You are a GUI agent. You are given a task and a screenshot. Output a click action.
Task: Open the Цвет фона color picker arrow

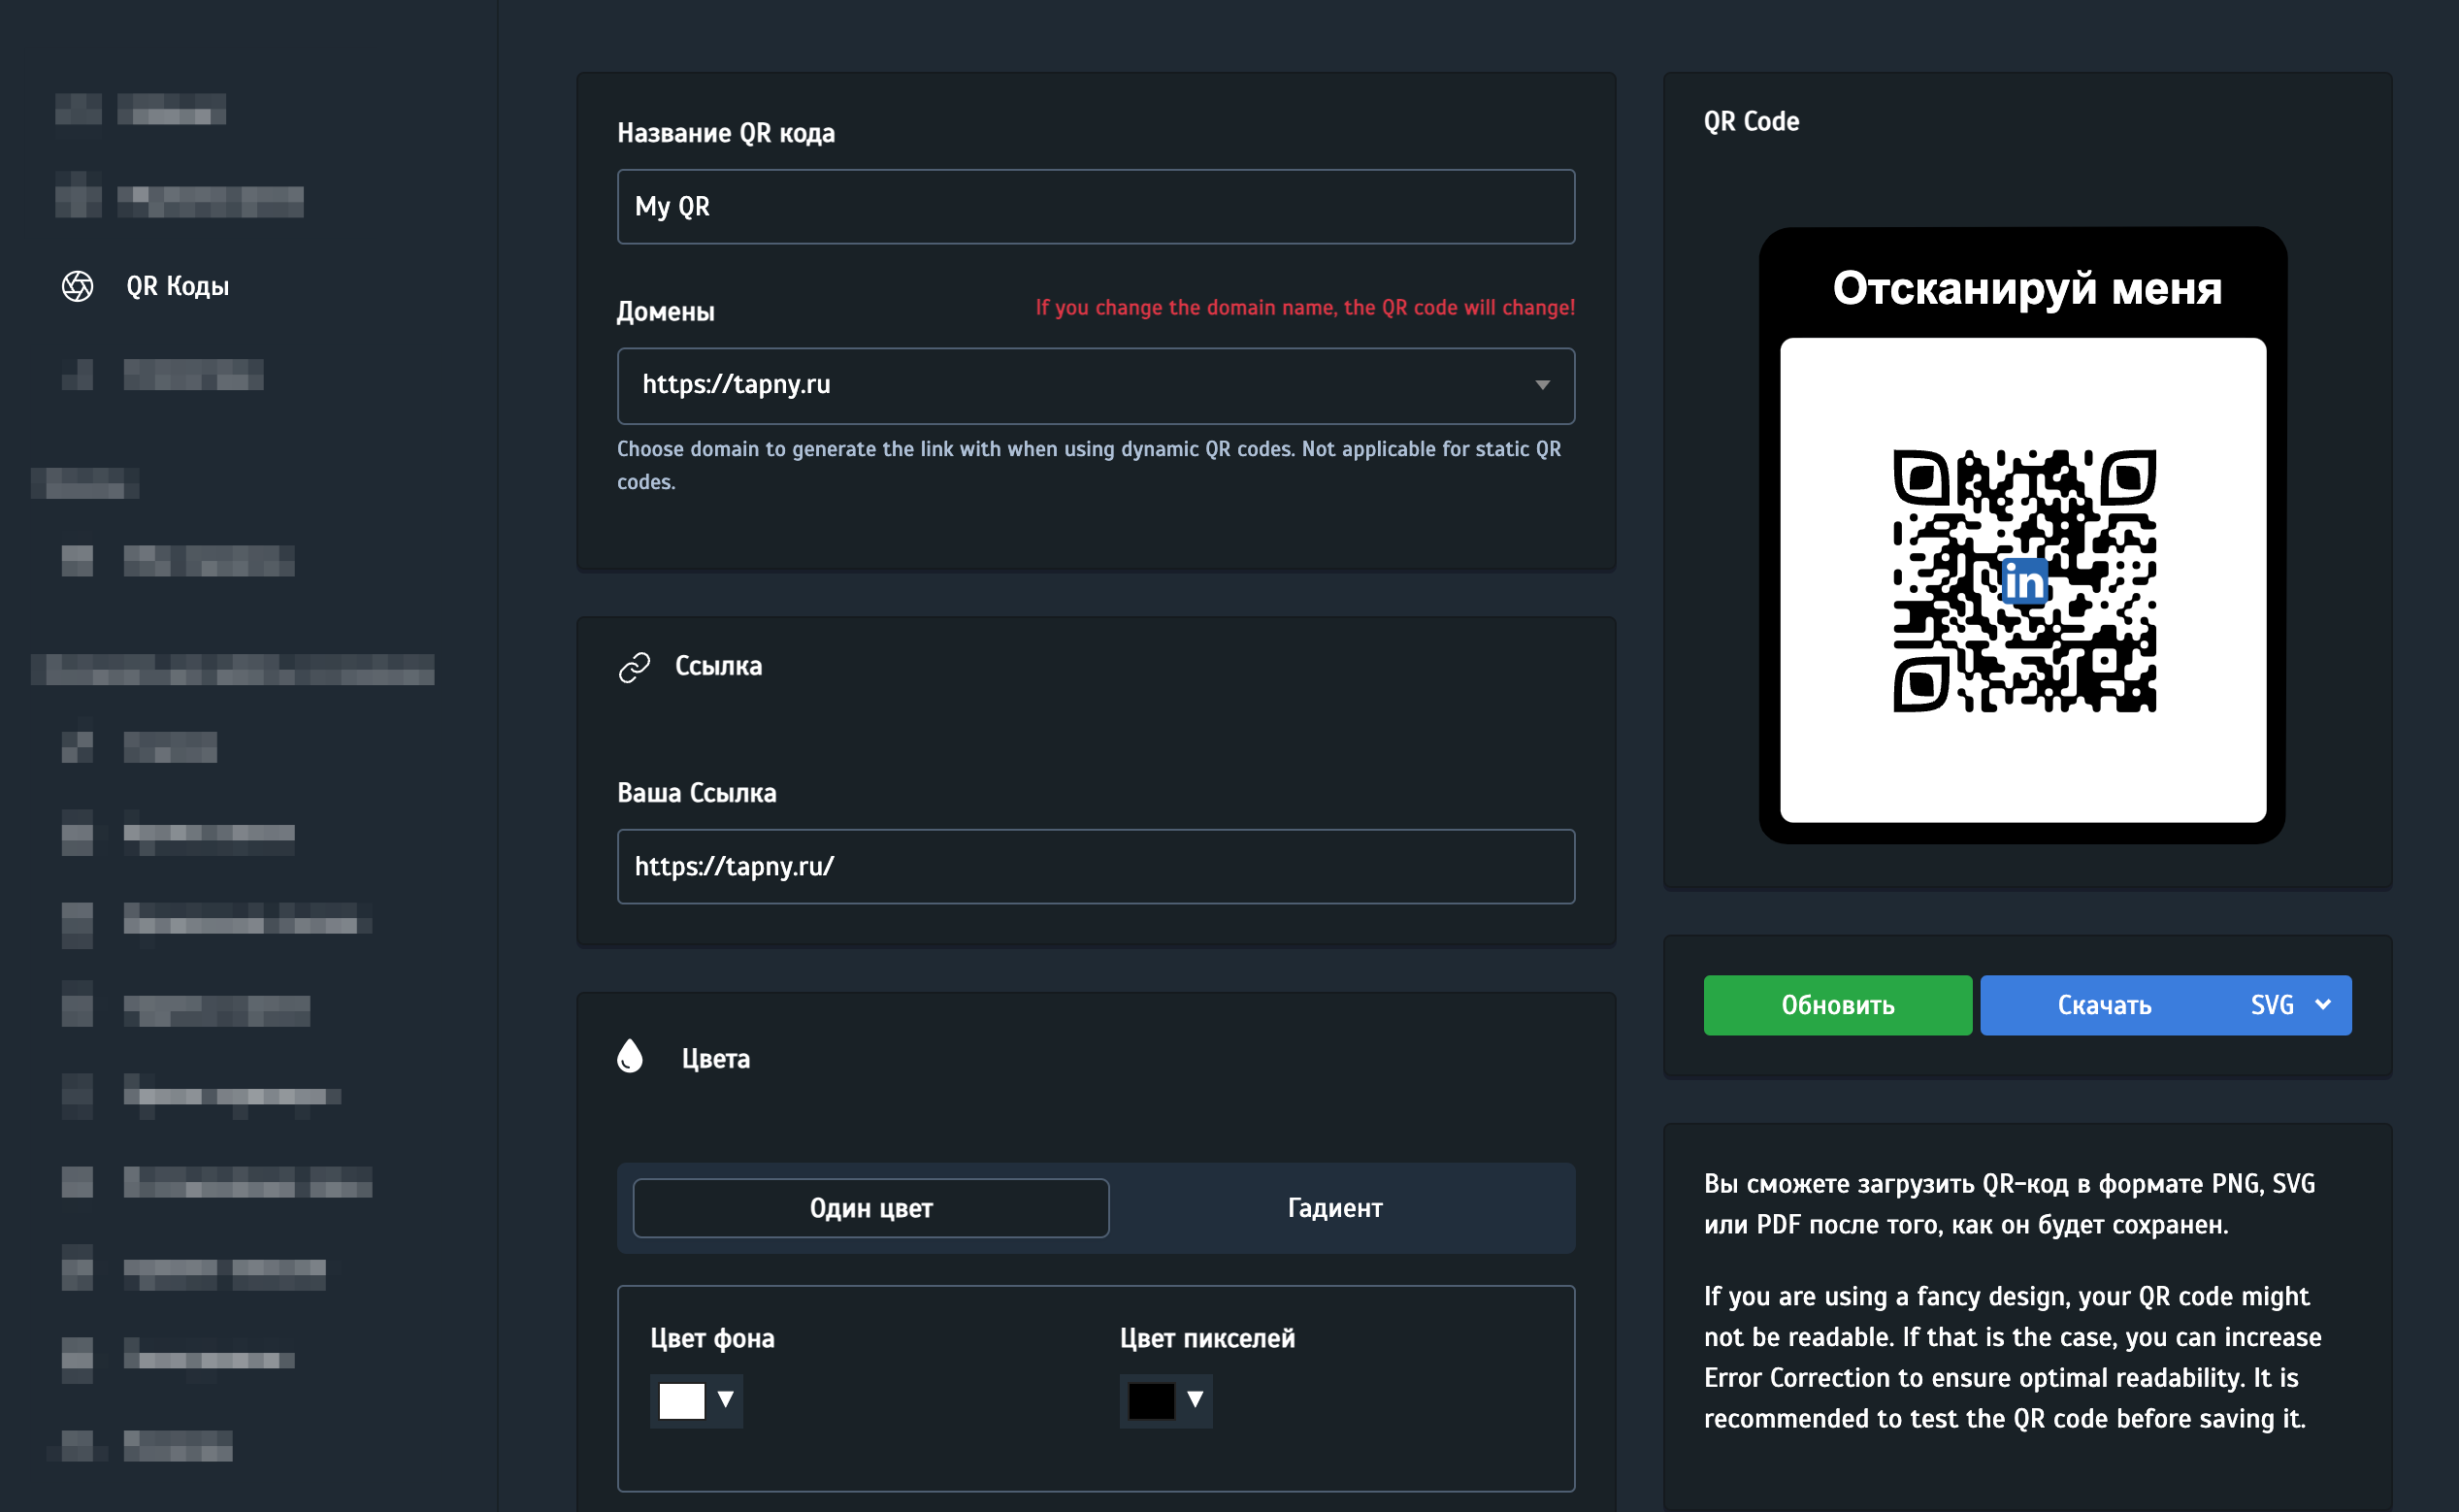(x=726, y=1400)
